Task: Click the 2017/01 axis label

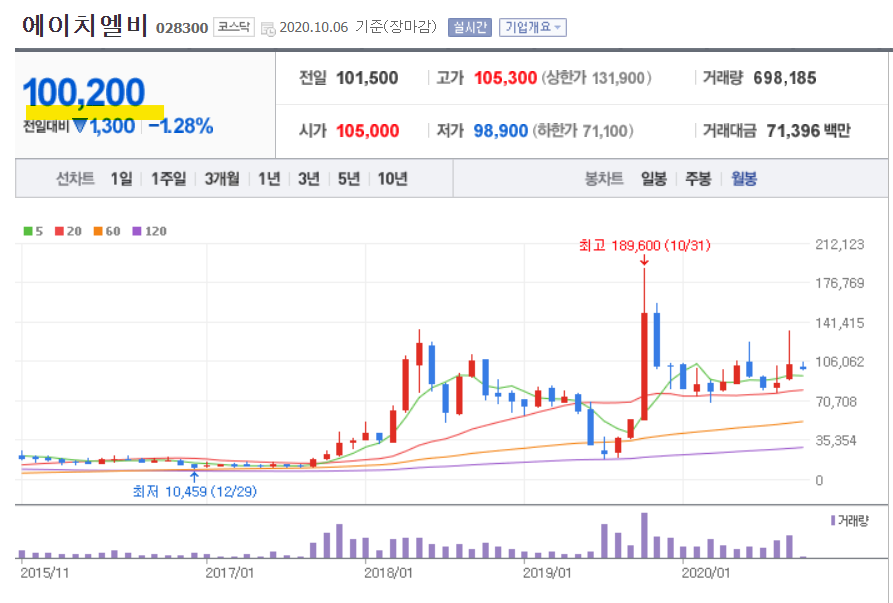Action: click(x=230, y=573)
